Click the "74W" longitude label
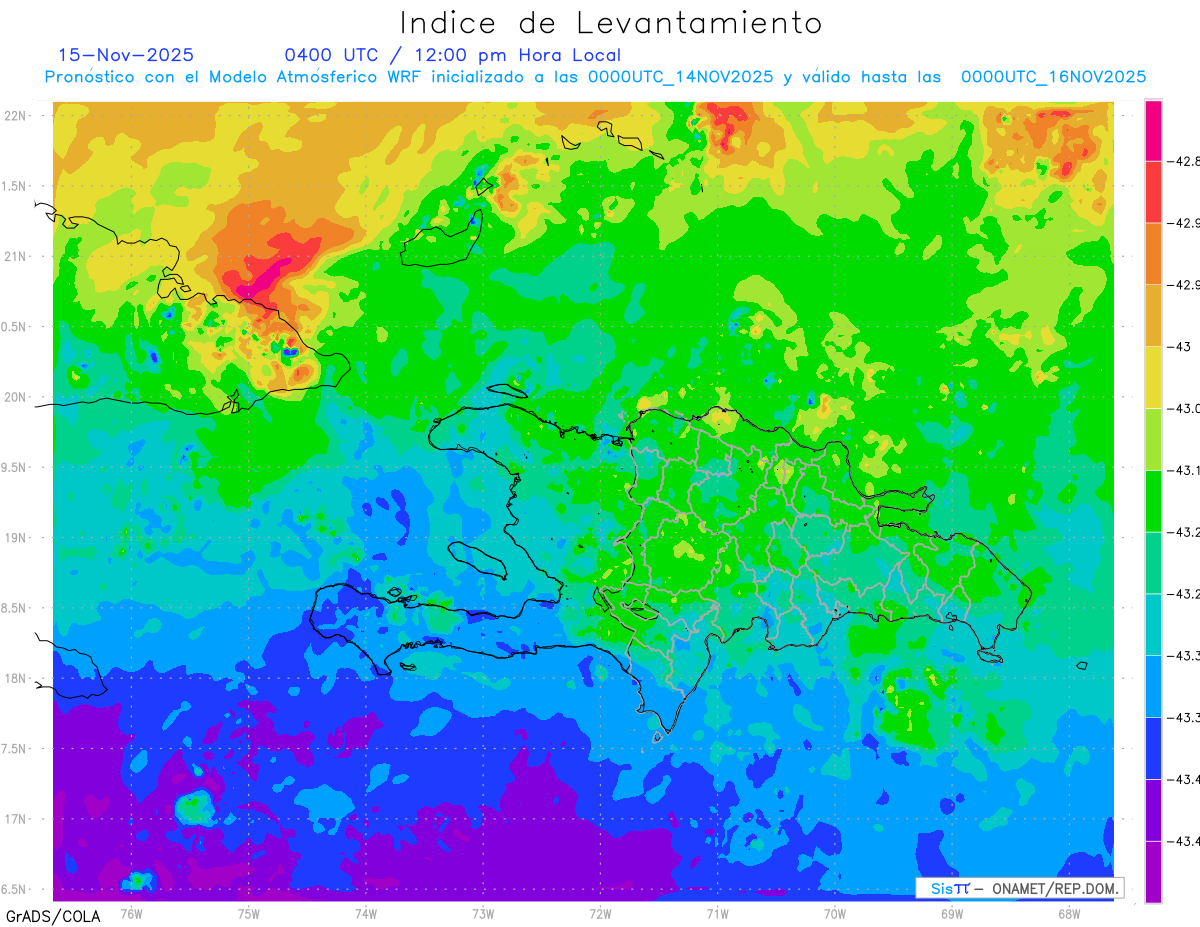Screen dimensions: 1200x927 point(365,912)
